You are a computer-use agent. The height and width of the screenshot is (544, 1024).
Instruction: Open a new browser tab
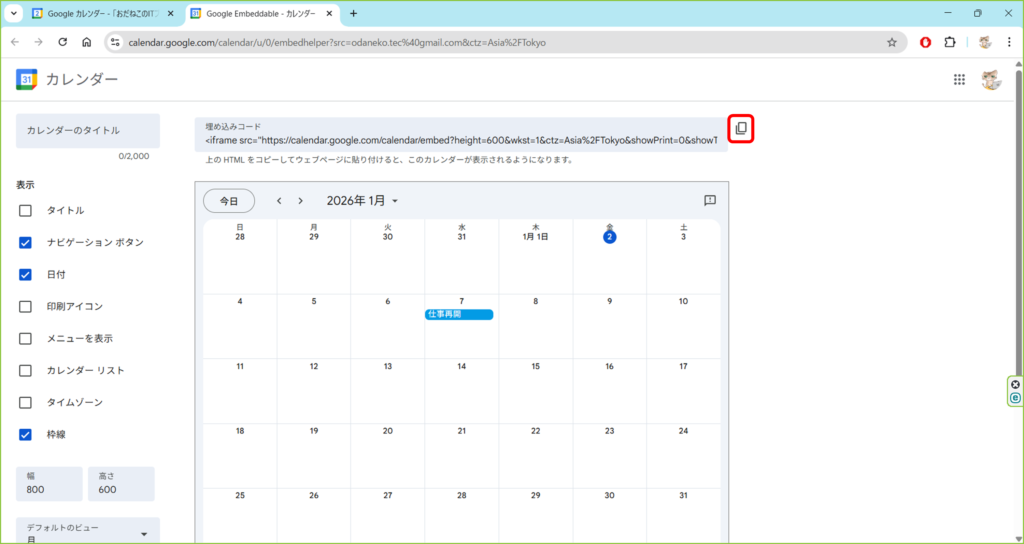click(353, 14)
